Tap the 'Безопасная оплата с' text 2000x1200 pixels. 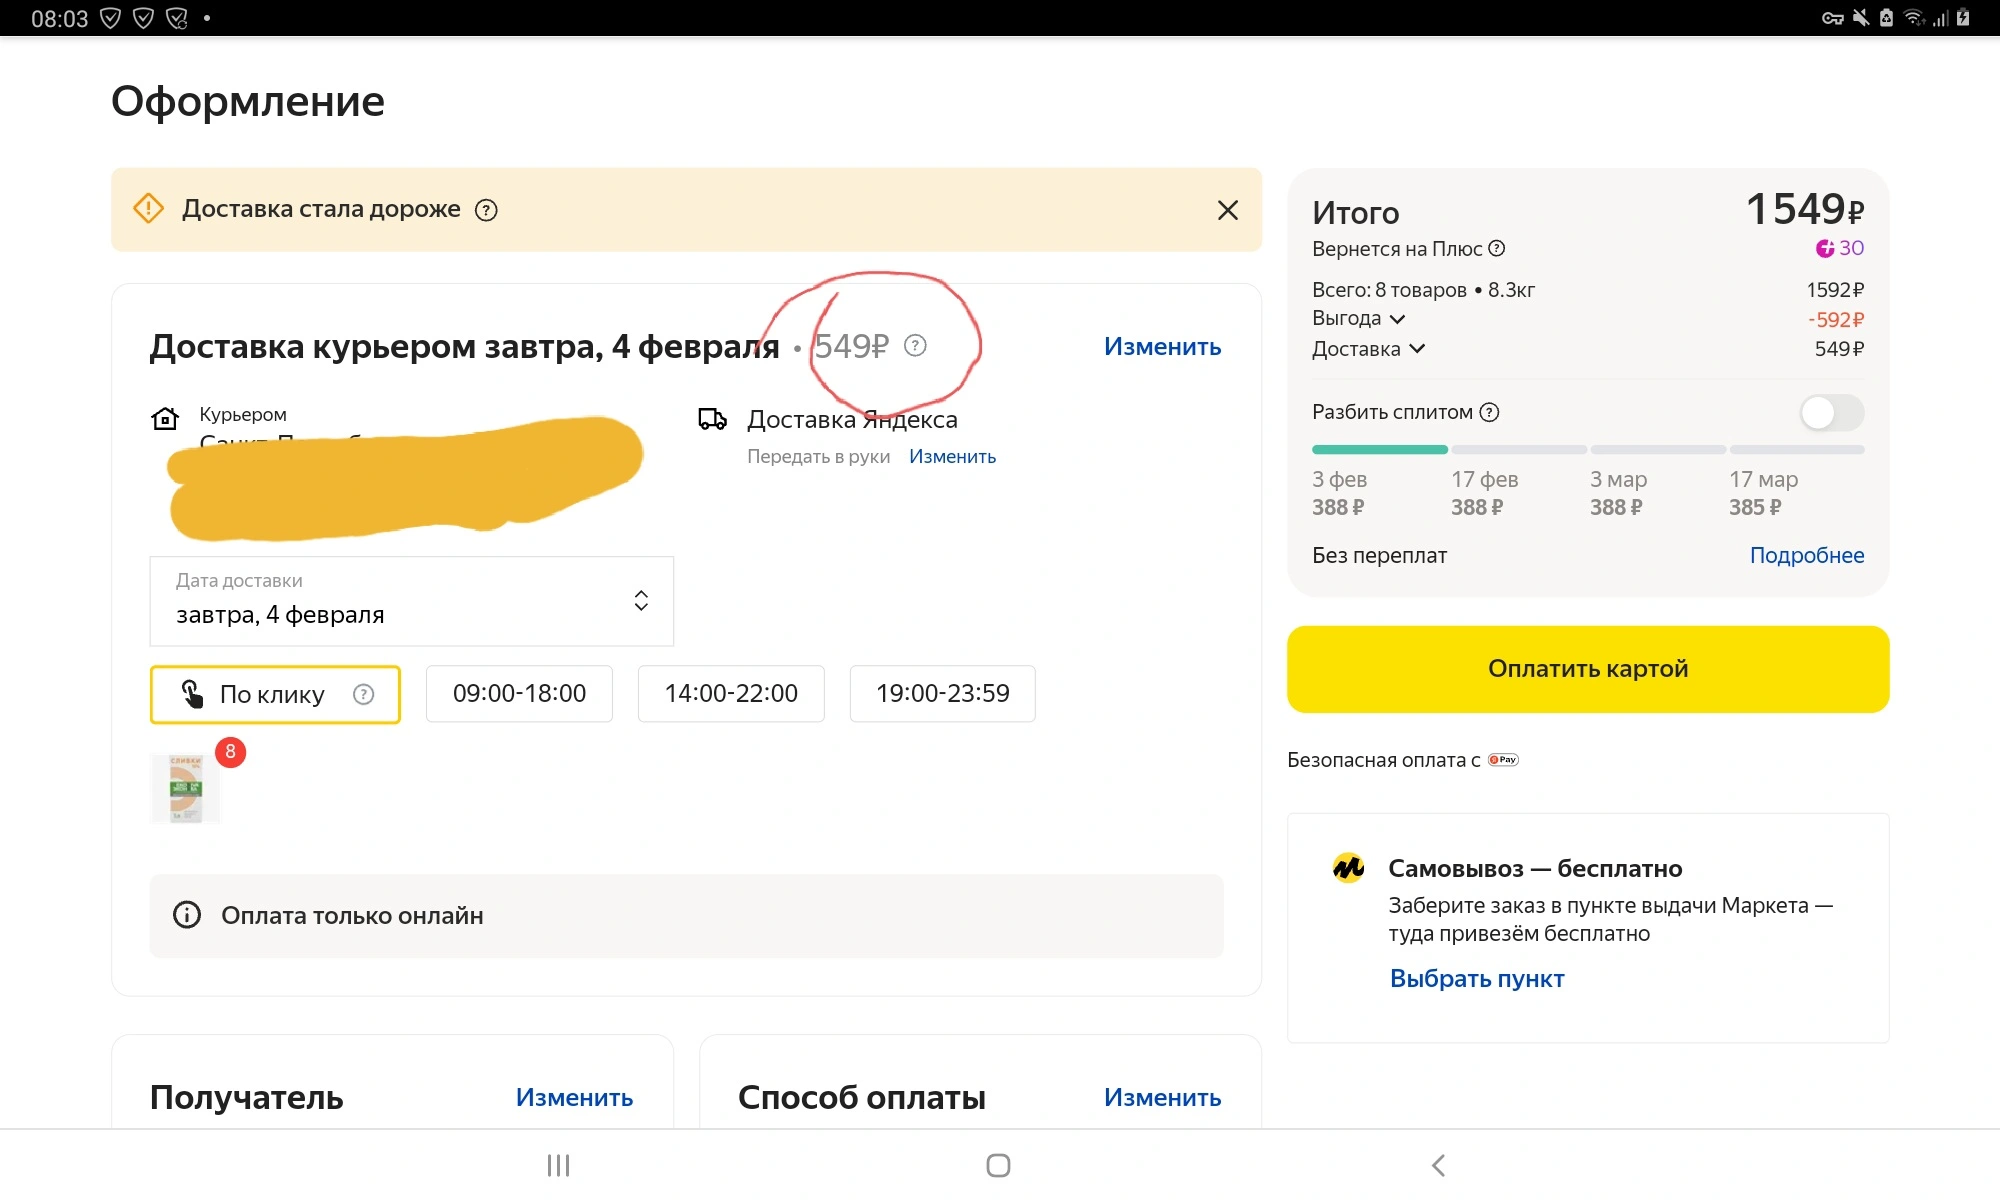(x=1383, y=761)
